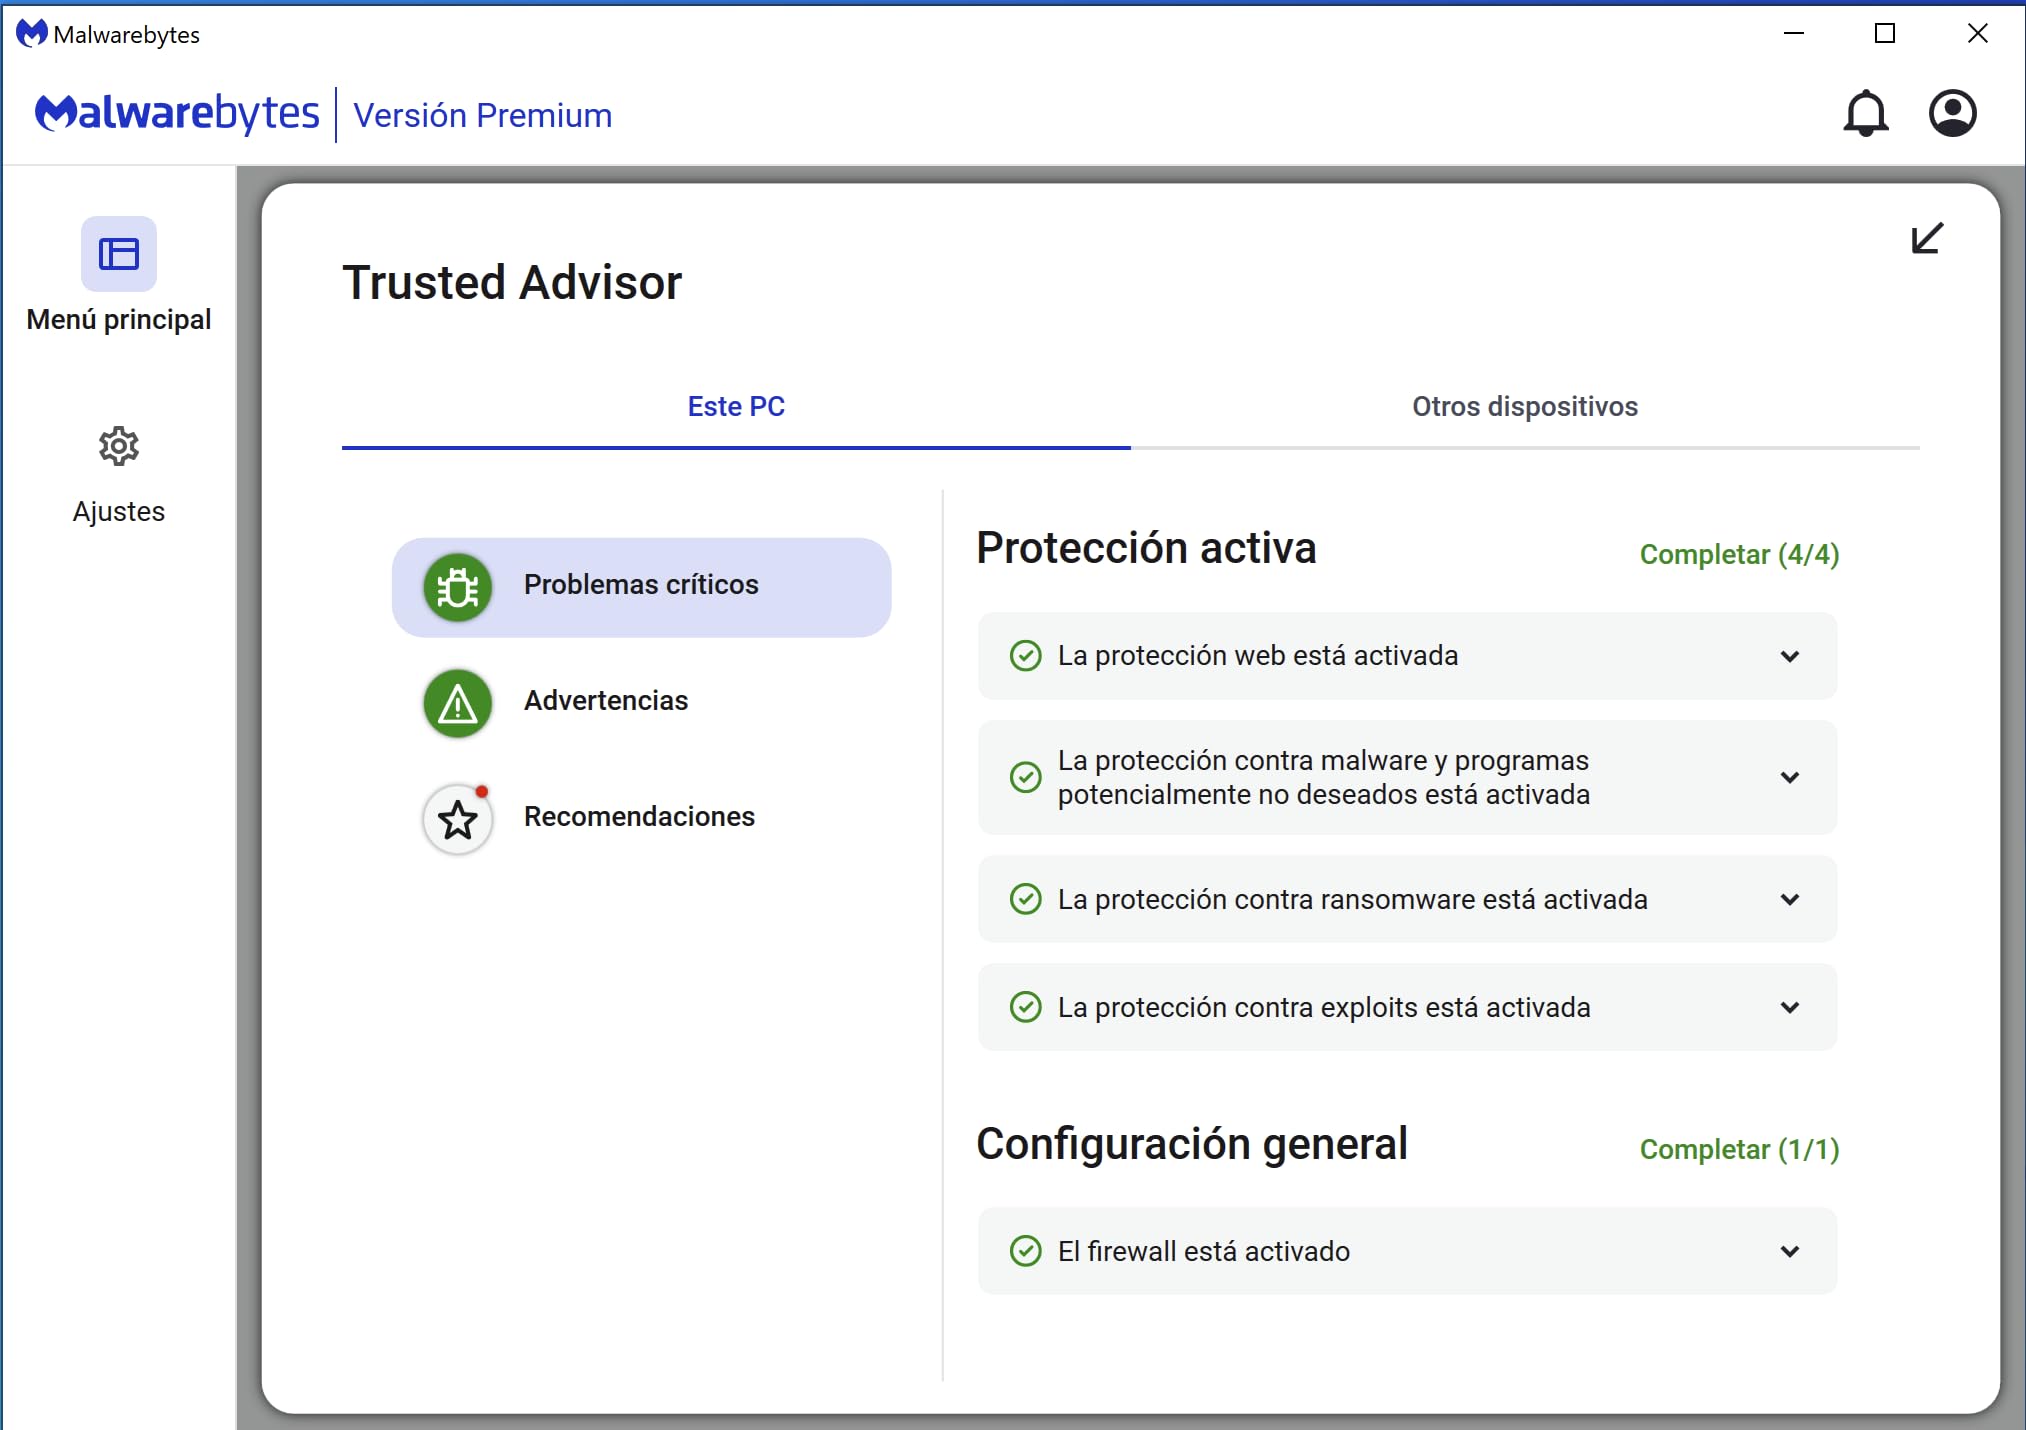This screenshot has height=1430, width=2026.
Task: Click the Malwarebytes logo in header
Action: tap(177, 113)
